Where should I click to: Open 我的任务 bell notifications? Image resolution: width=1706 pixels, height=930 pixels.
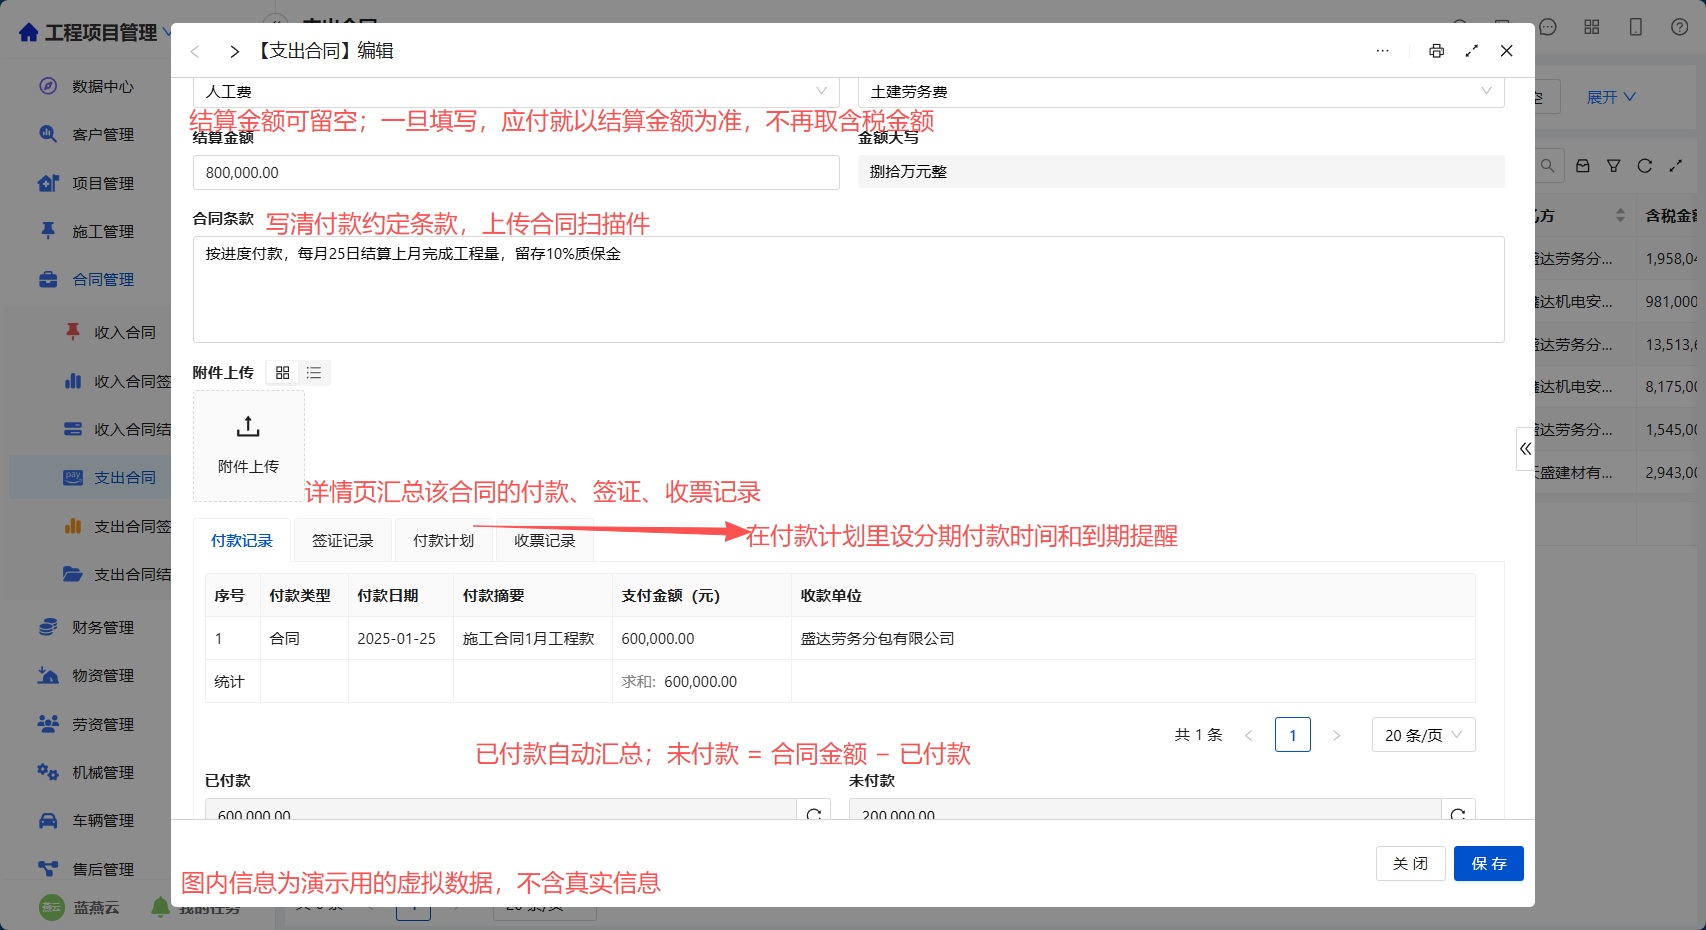coord(160,907)
